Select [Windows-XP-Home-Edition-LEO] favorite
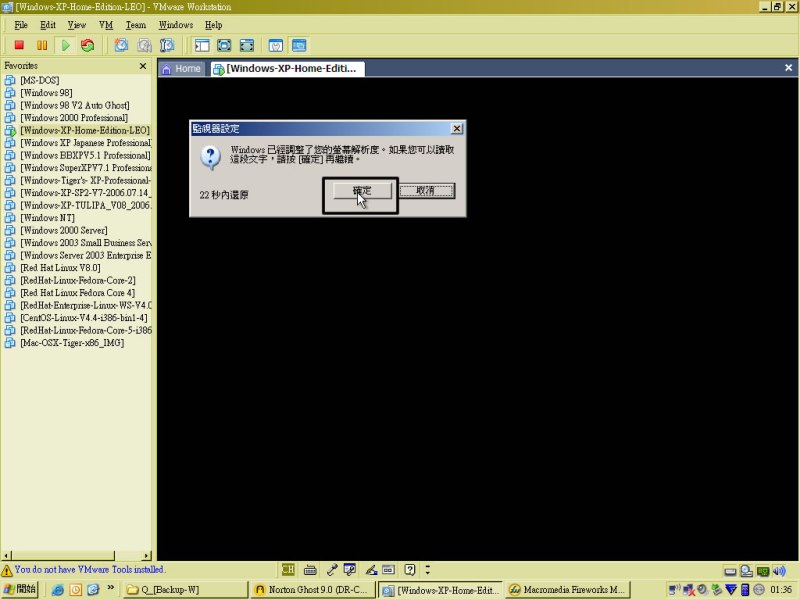 point(85,130)
